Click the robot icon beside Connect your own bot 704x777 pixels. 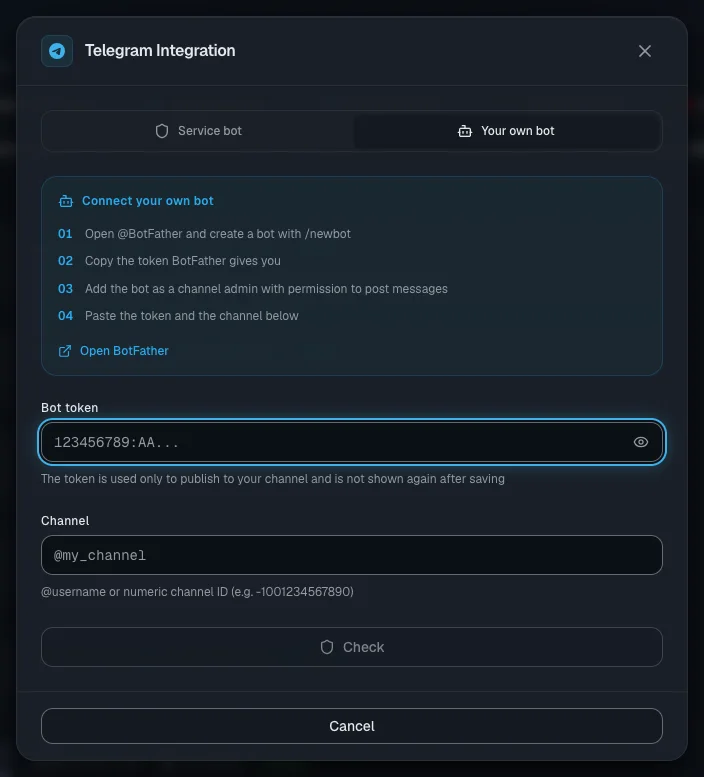coord(66,201)
